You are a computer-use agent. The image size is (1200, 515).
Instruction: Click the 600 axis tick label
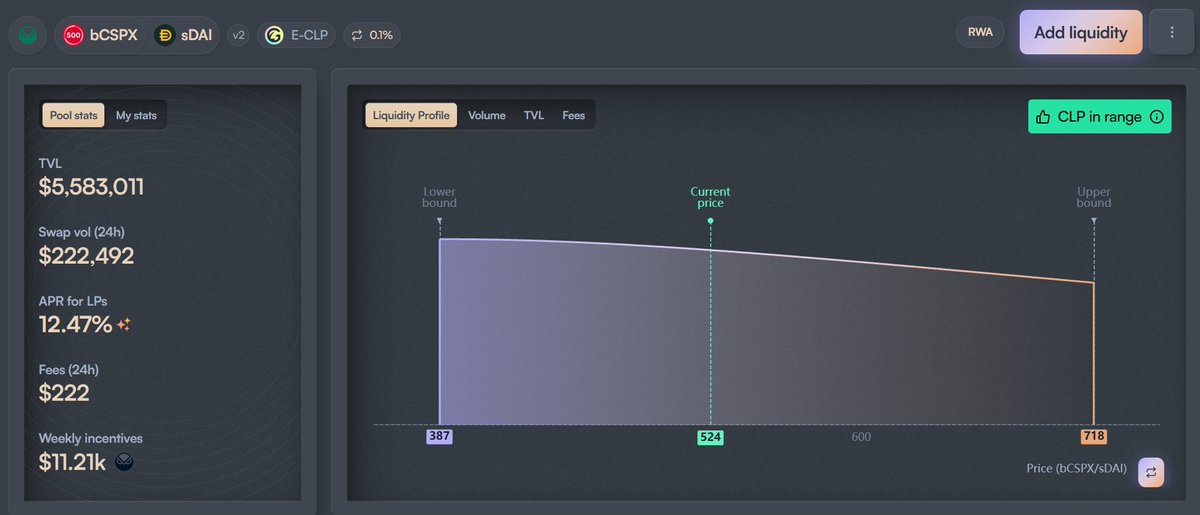[861, 437]
